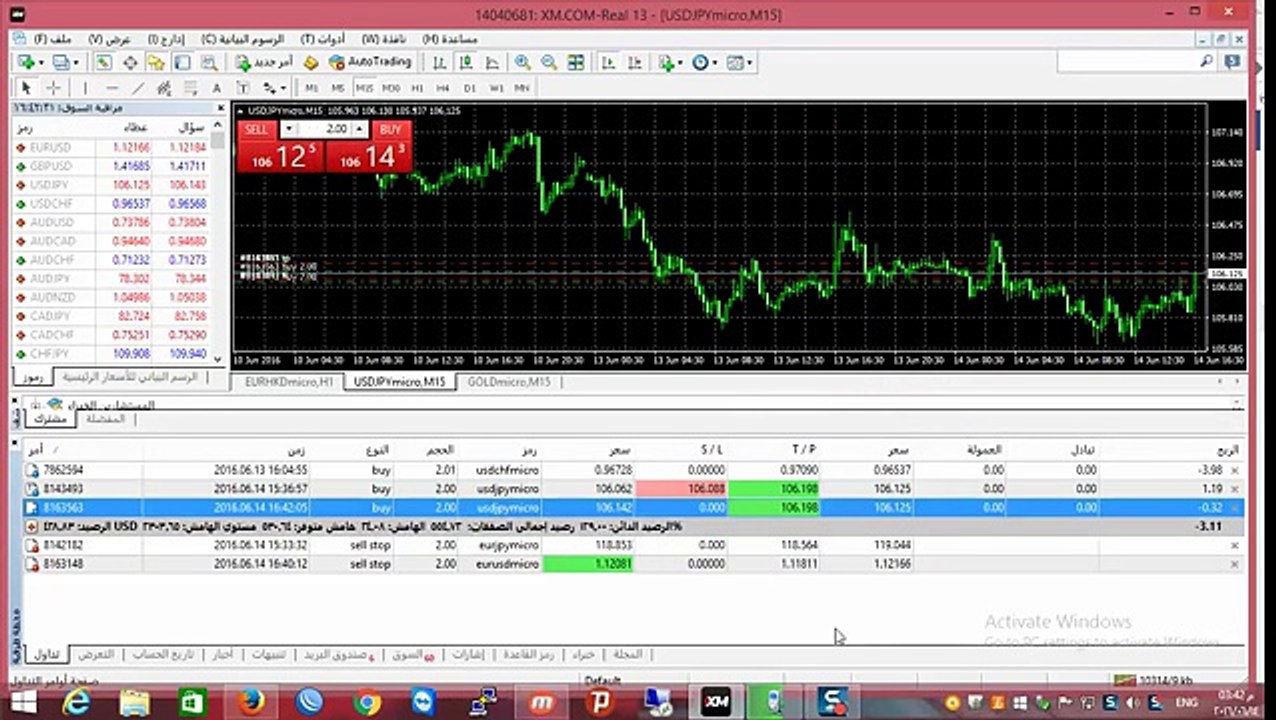1276x720 pixels.
Task: Click the search box in toolbar
Action: [1135, 62]
